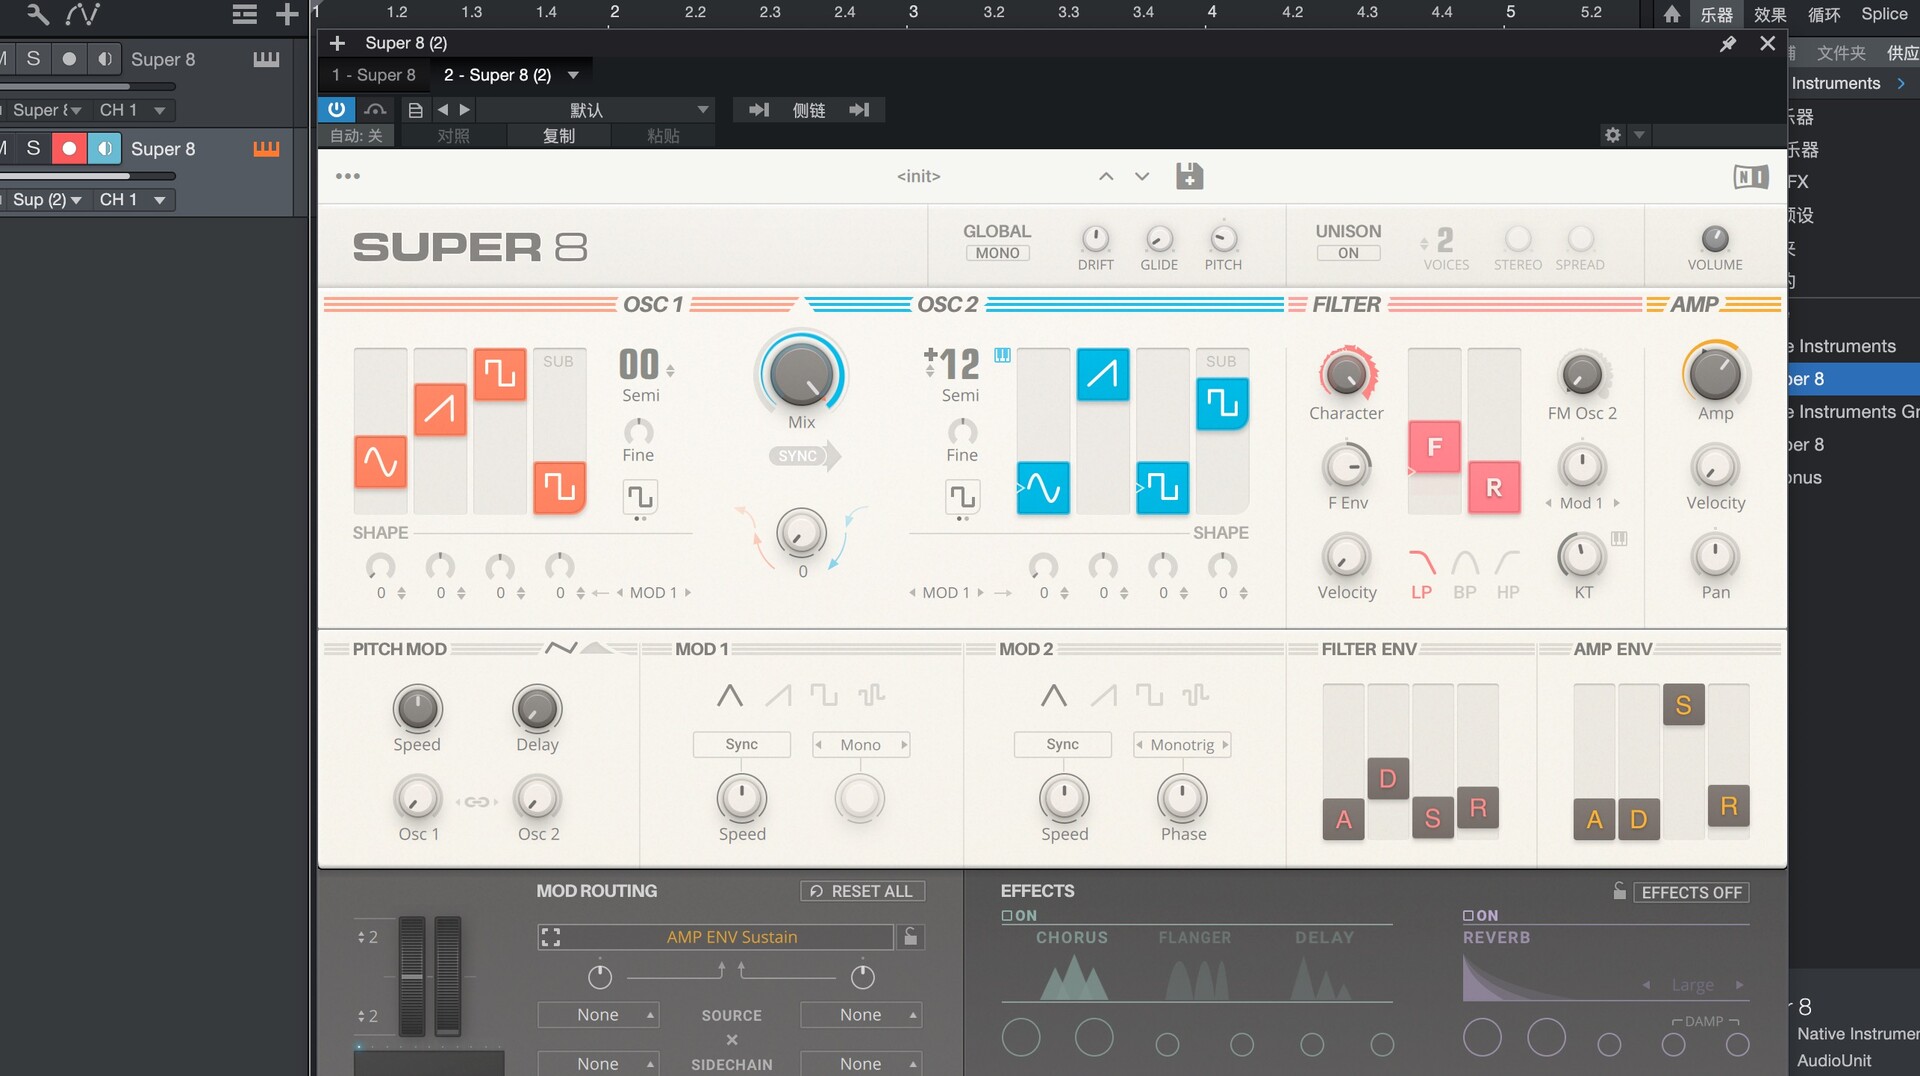Image resolution: width=1920 pixels, height=1076 pixels.
Task: Select the OSC 1 sawtooth wave shape
Action: pyautogui.click(x=440, y=409)
